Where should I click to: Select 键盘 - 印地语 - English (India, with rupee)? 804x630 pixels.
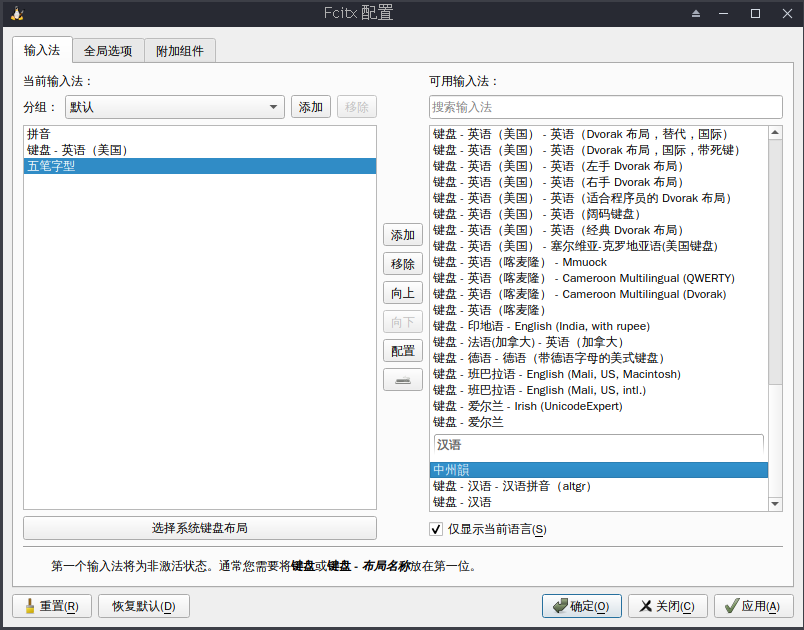click(x=599, y=326)
